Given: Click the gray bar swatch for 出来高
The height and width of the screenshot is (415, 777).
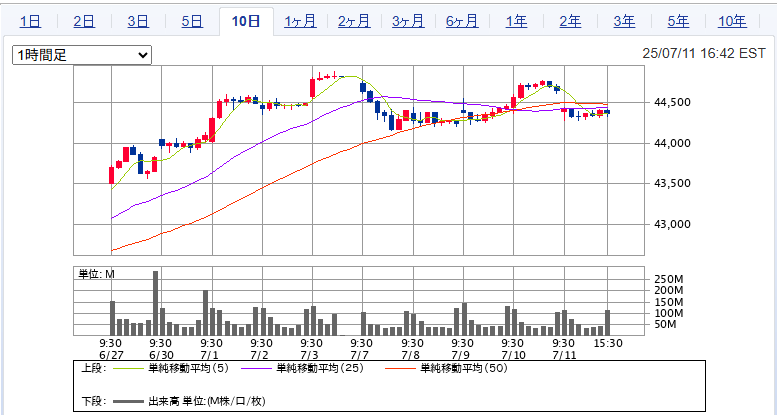Looking at the screenshot, I should (x=129, y=402).
